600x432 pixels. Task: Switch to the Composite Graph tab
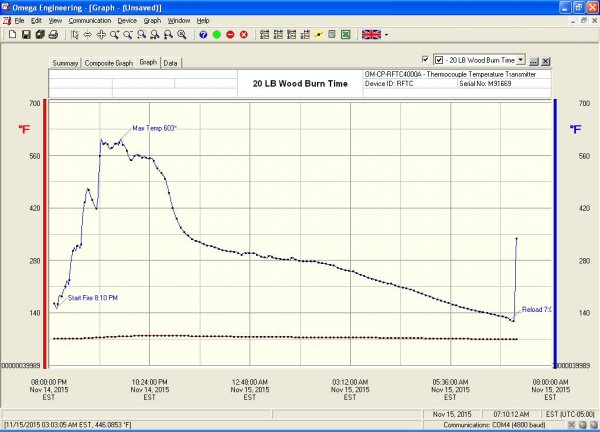(109, 62)
